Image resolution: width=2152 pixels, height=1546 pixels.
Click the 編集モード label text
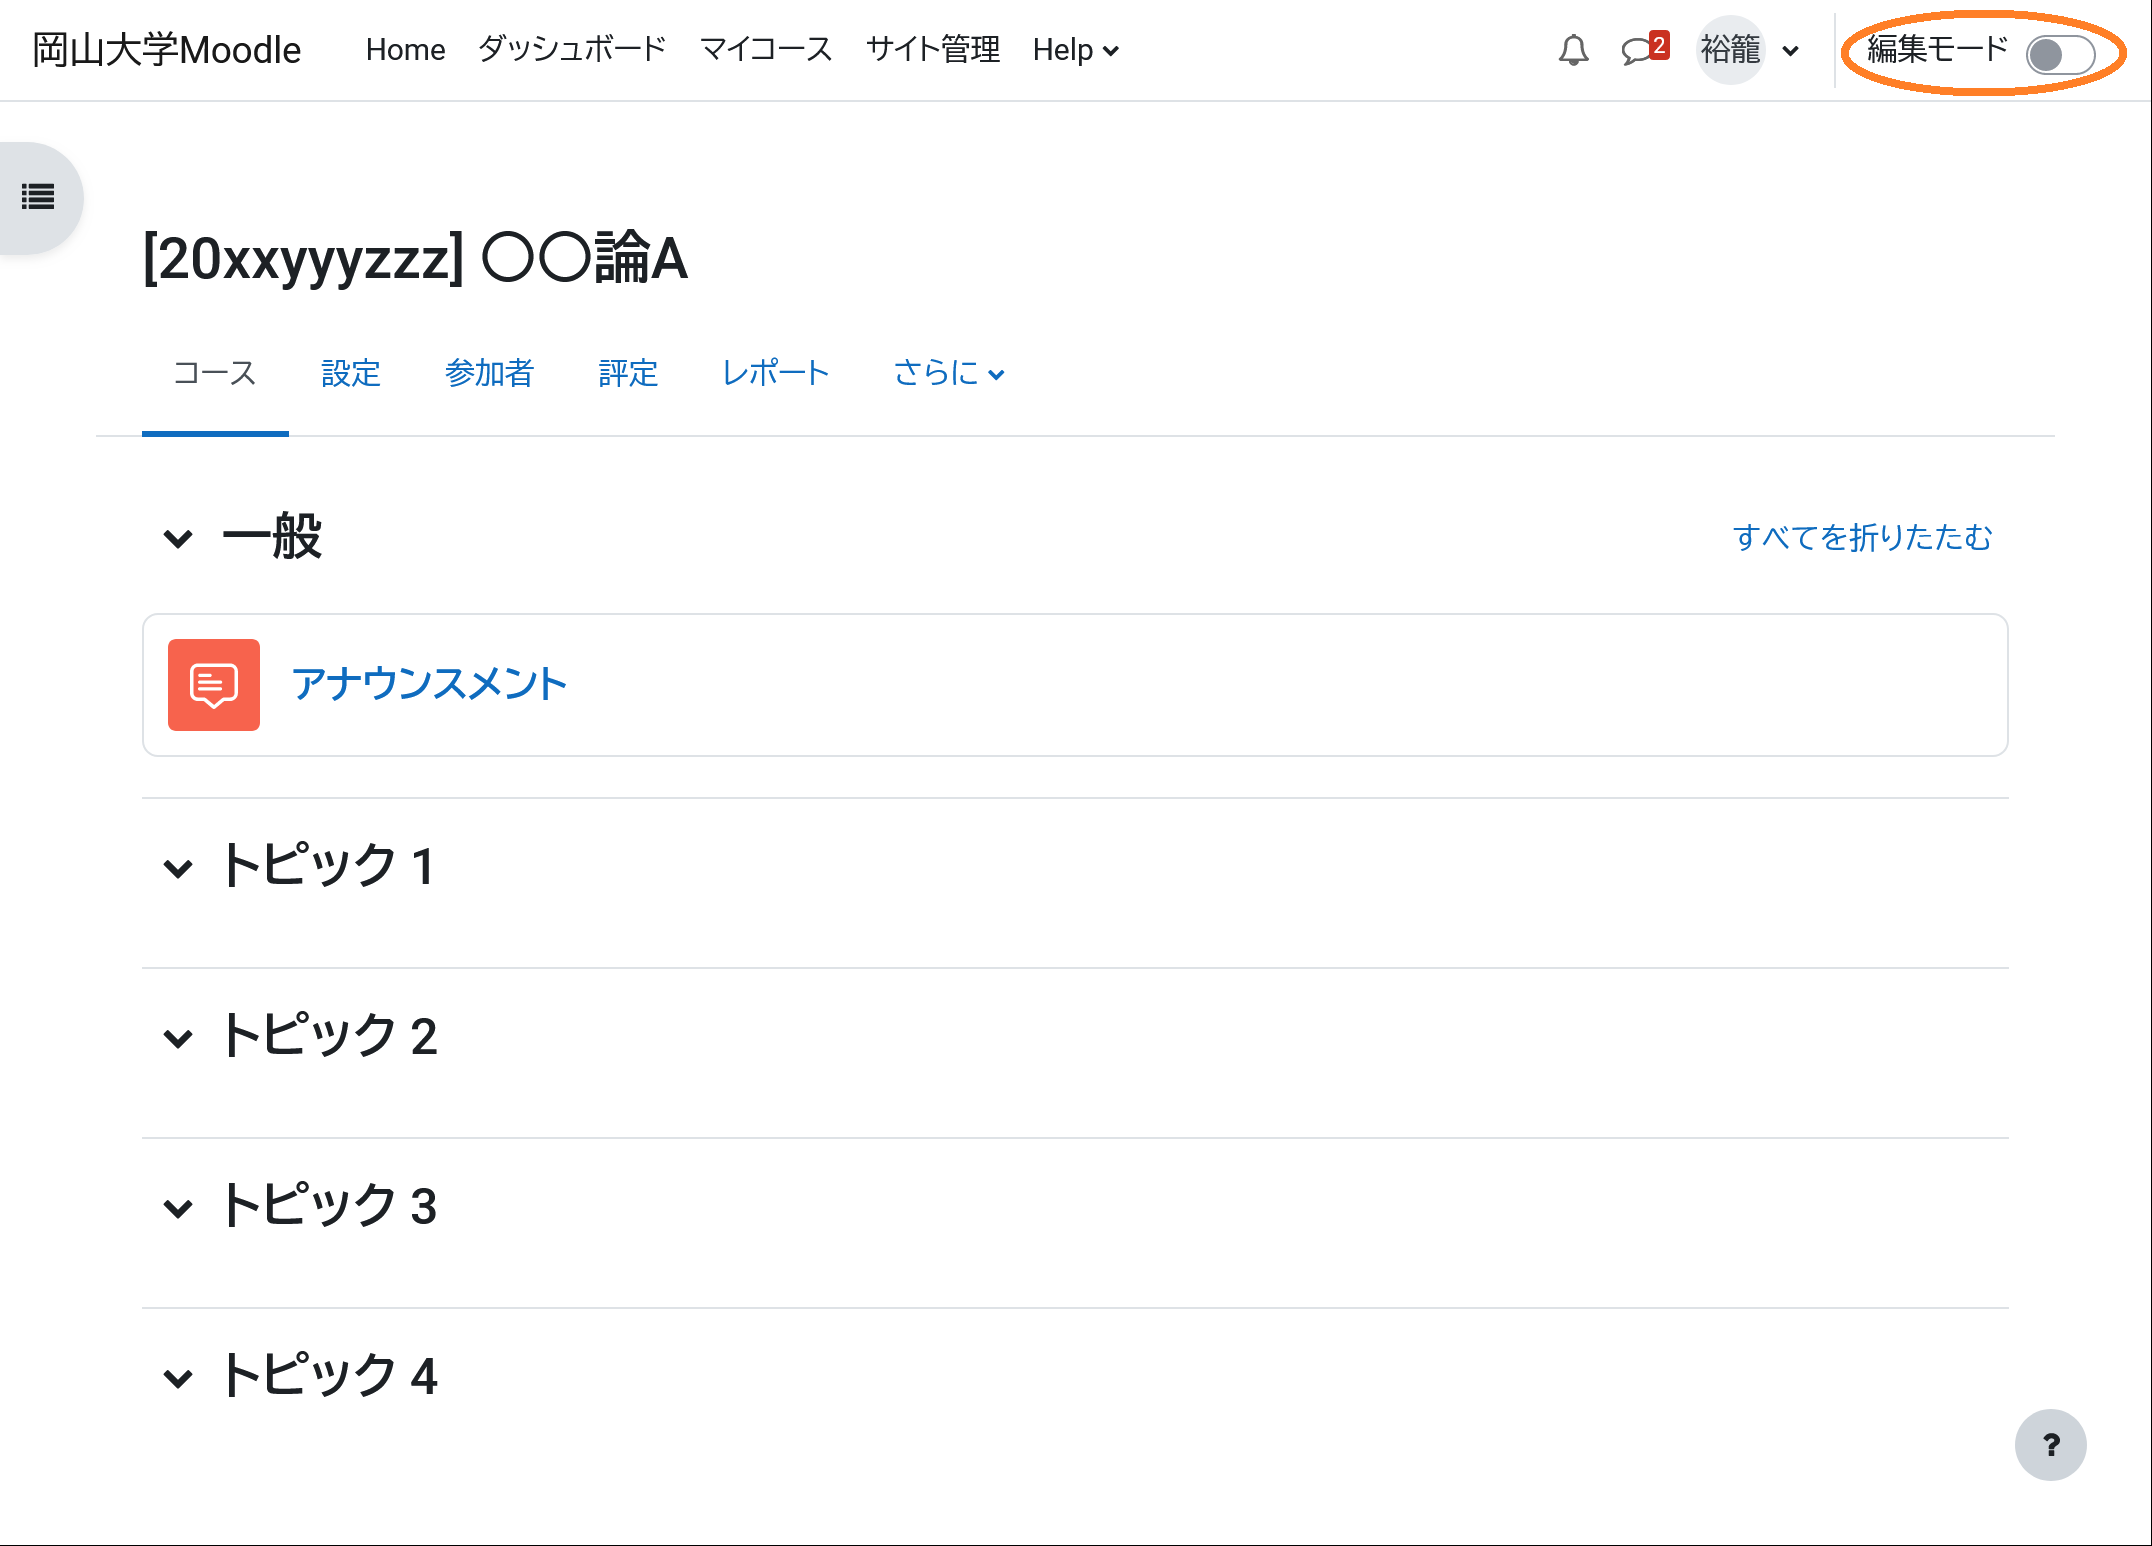(1937, 50)
